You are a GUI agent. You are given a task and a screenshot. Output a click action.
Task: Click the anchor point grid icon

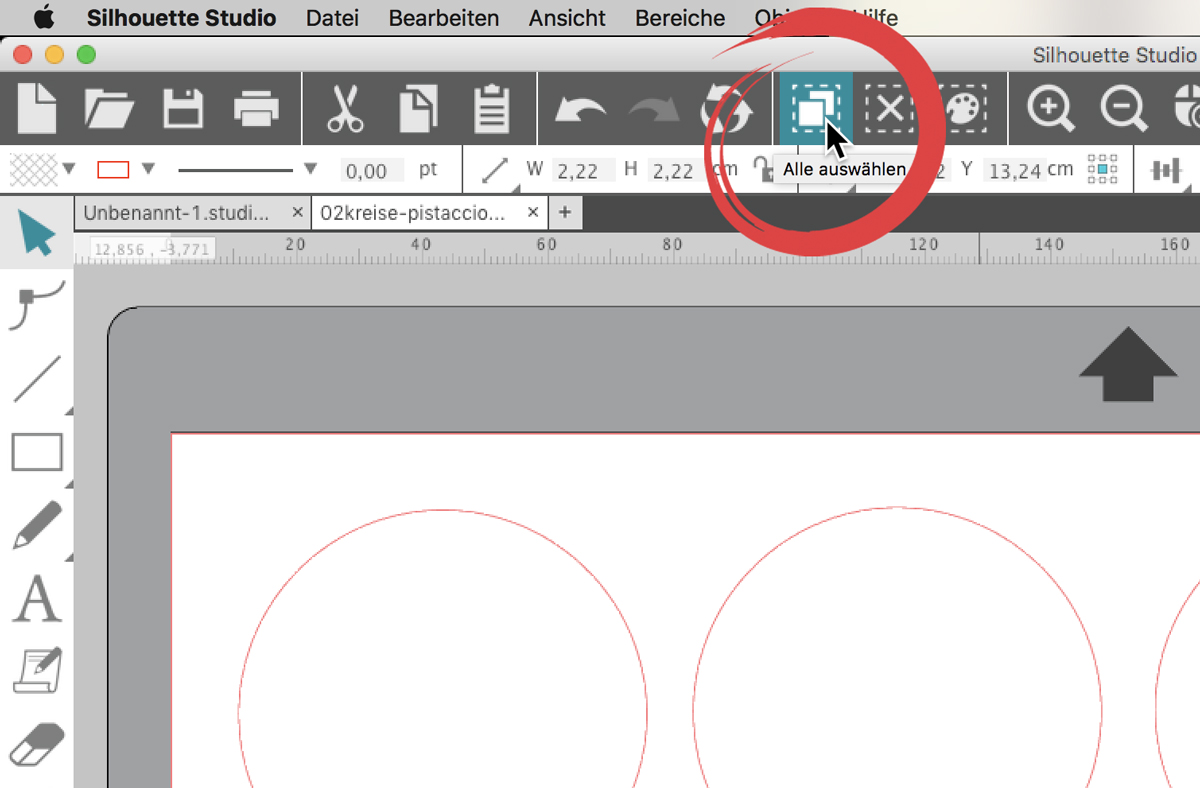pyautogui.click(x=1101, y=170)
